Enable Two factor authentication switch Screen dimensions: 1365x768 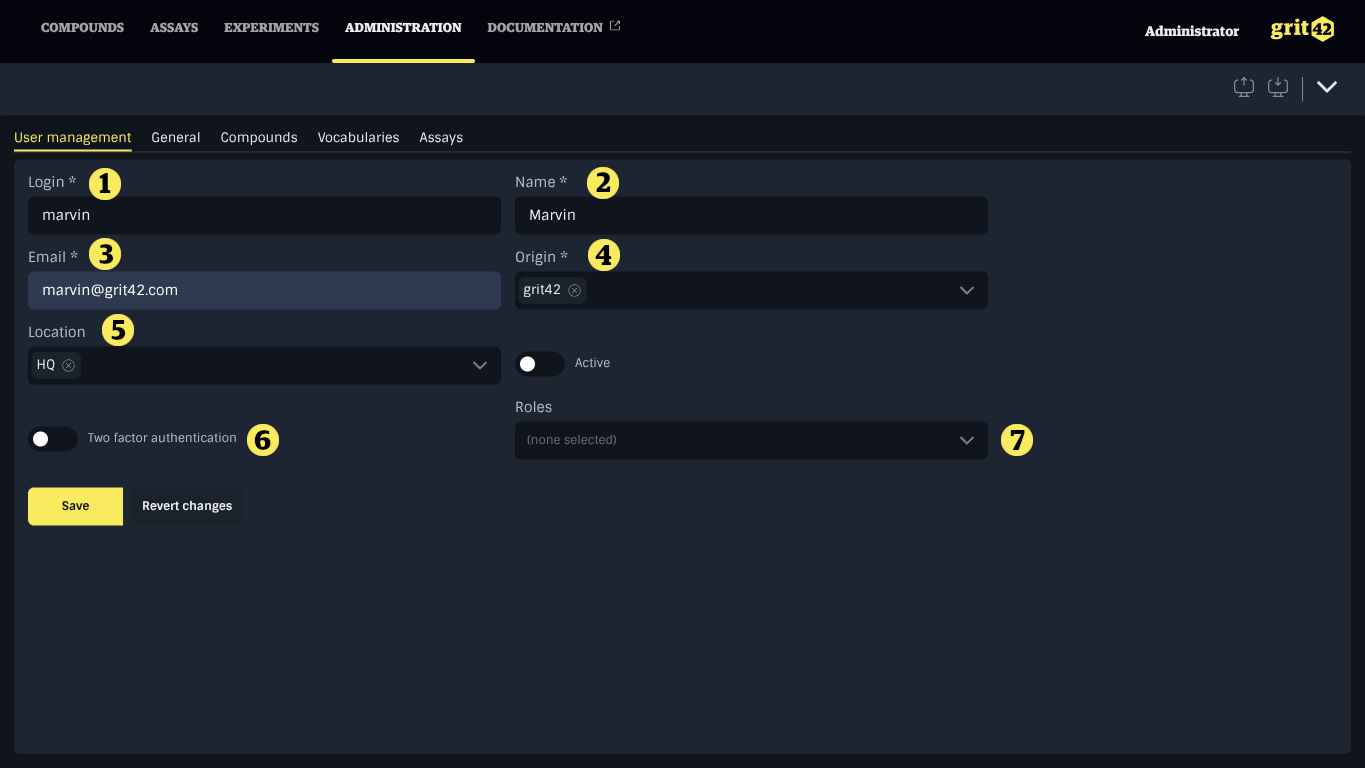tap(53, 439)
